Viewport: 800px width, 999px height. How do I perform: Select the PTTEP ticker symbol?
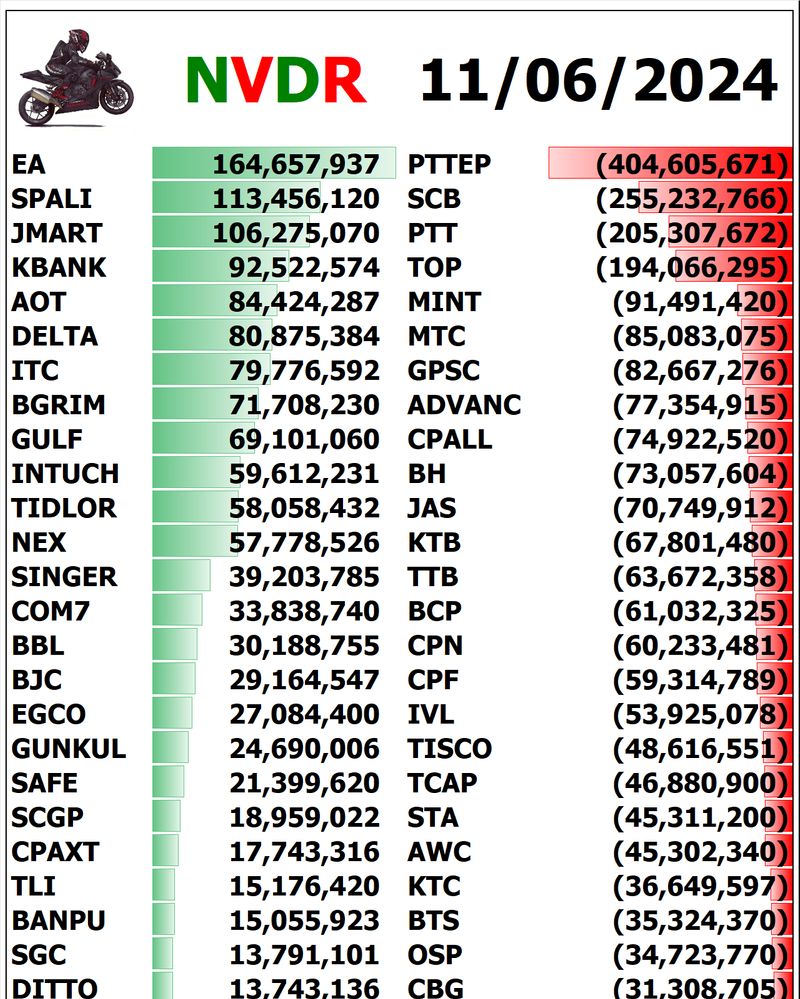coord(450,165)
